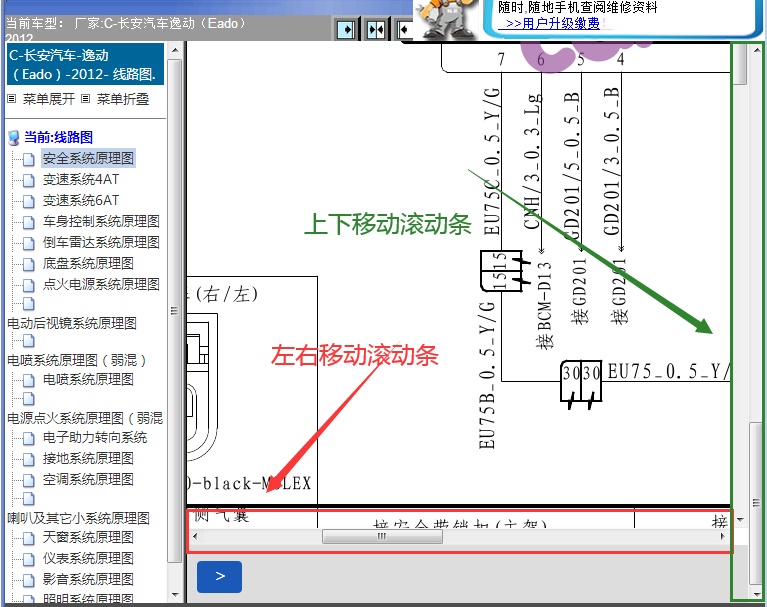This screenshot has width=767, height=607.
Task: Select 底盘系统原理图 in the list
Action: [88, 264]
